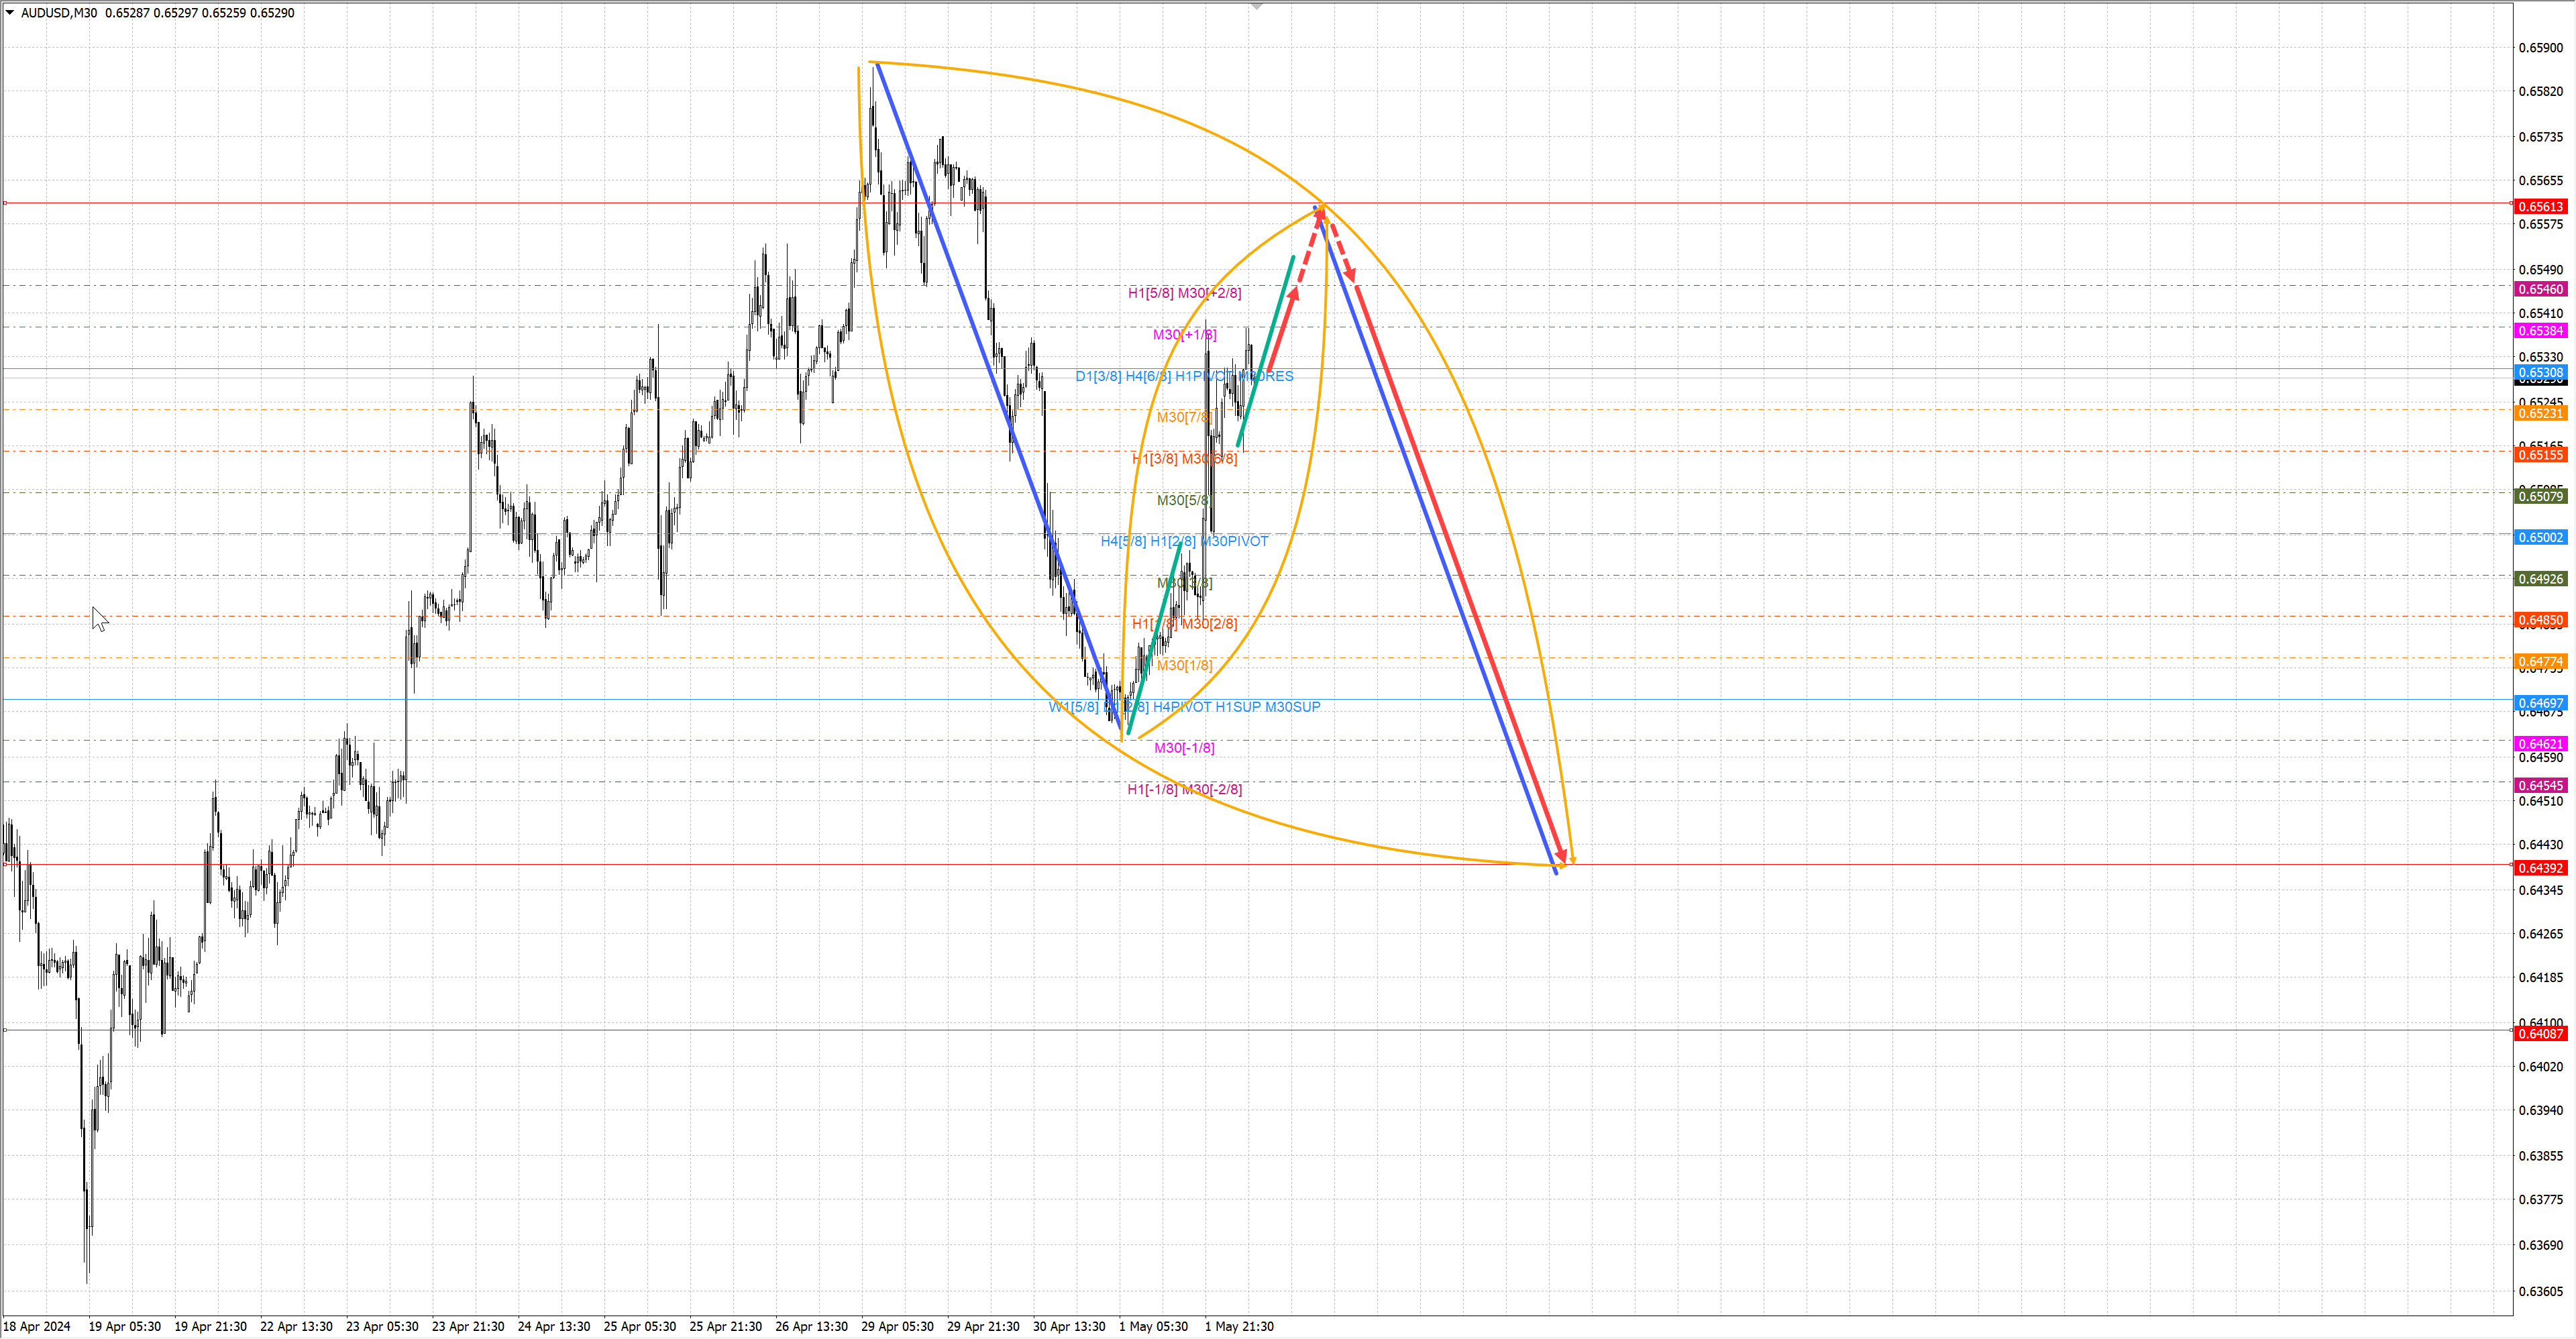The width and height of the screenshot is (2576, 1339).
Task: Select the red 0.65613 price tag
Action: 2540,206
